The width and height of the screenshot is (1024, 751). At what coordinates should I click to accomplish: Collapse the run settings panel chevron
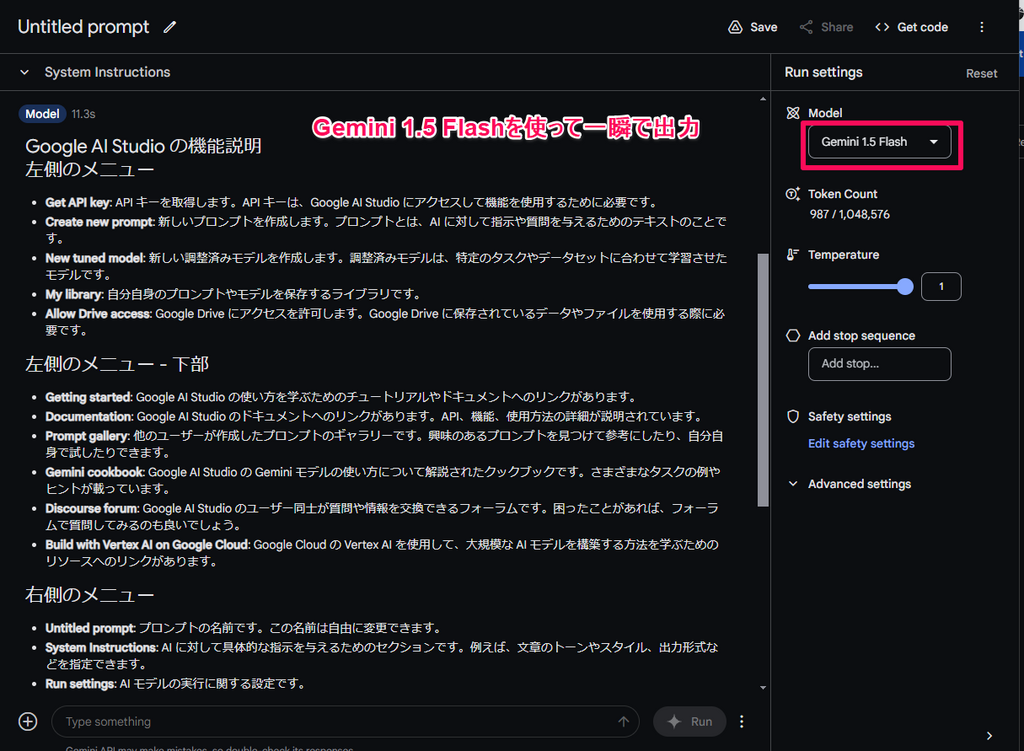(x=989, y=736)
